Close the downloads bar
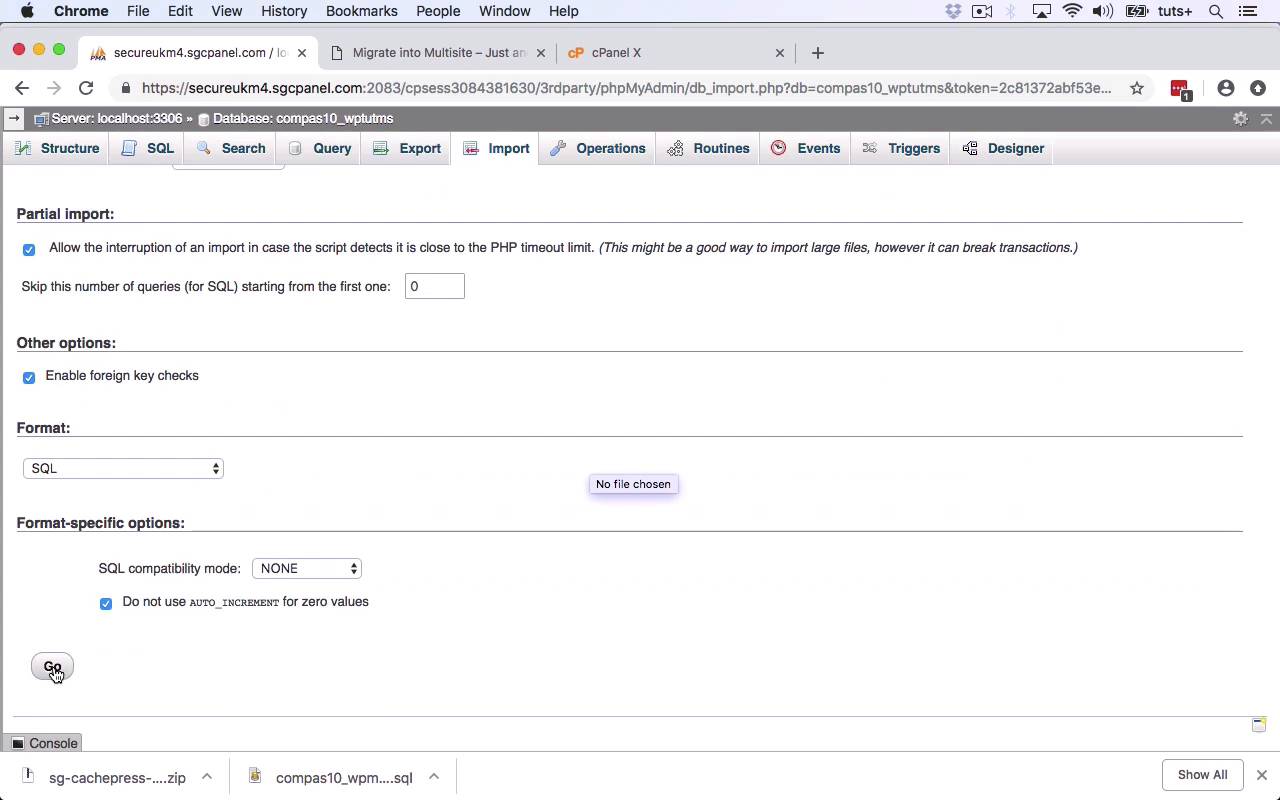Screen dimensions: 1280x800 1262,775
